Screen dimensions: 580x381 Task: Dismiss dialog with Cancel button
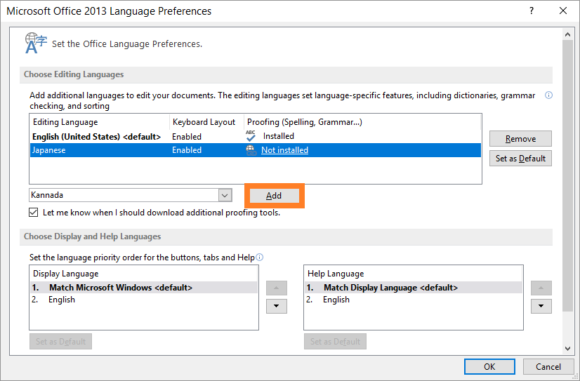[x=548, y=367]
